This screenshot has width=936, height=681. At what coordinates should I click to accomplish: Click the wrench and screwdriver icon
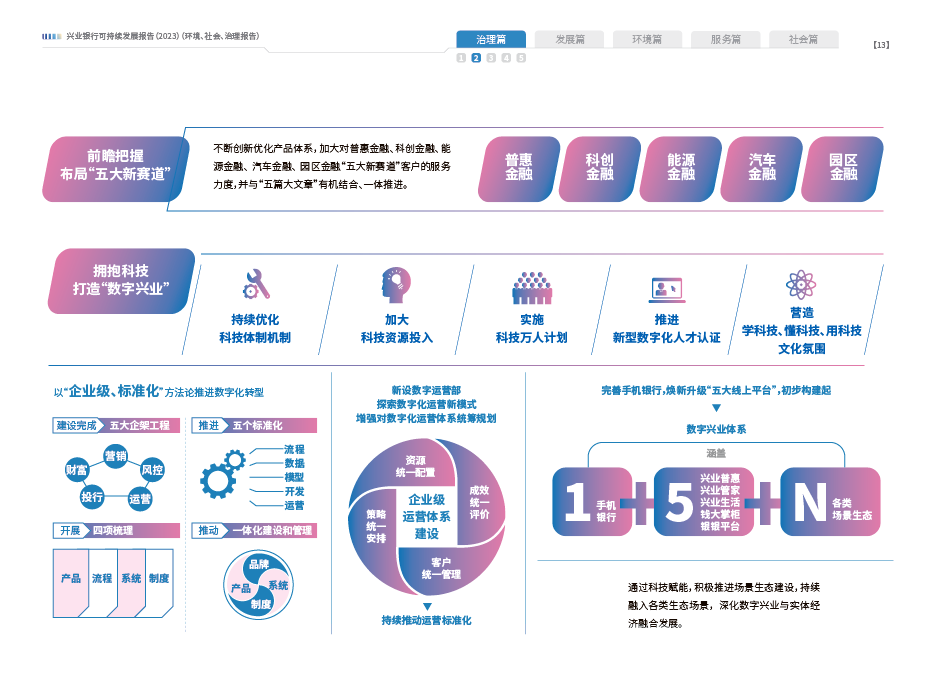tap(256, 285)
